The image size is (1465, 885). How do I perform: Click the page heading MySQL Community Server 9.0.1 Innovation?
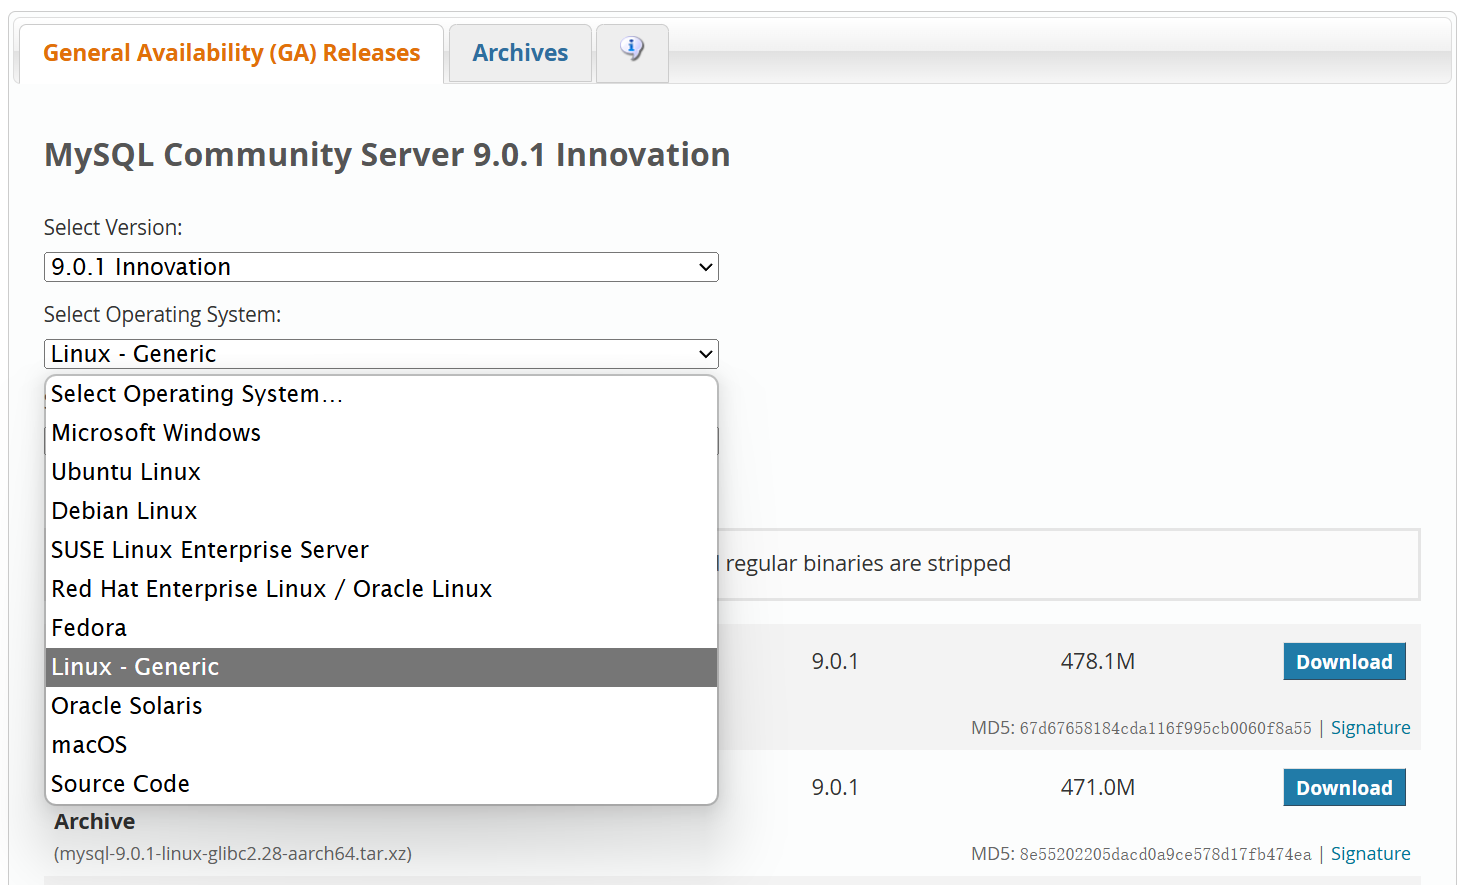pyautogui.click(x=387, y=155)
